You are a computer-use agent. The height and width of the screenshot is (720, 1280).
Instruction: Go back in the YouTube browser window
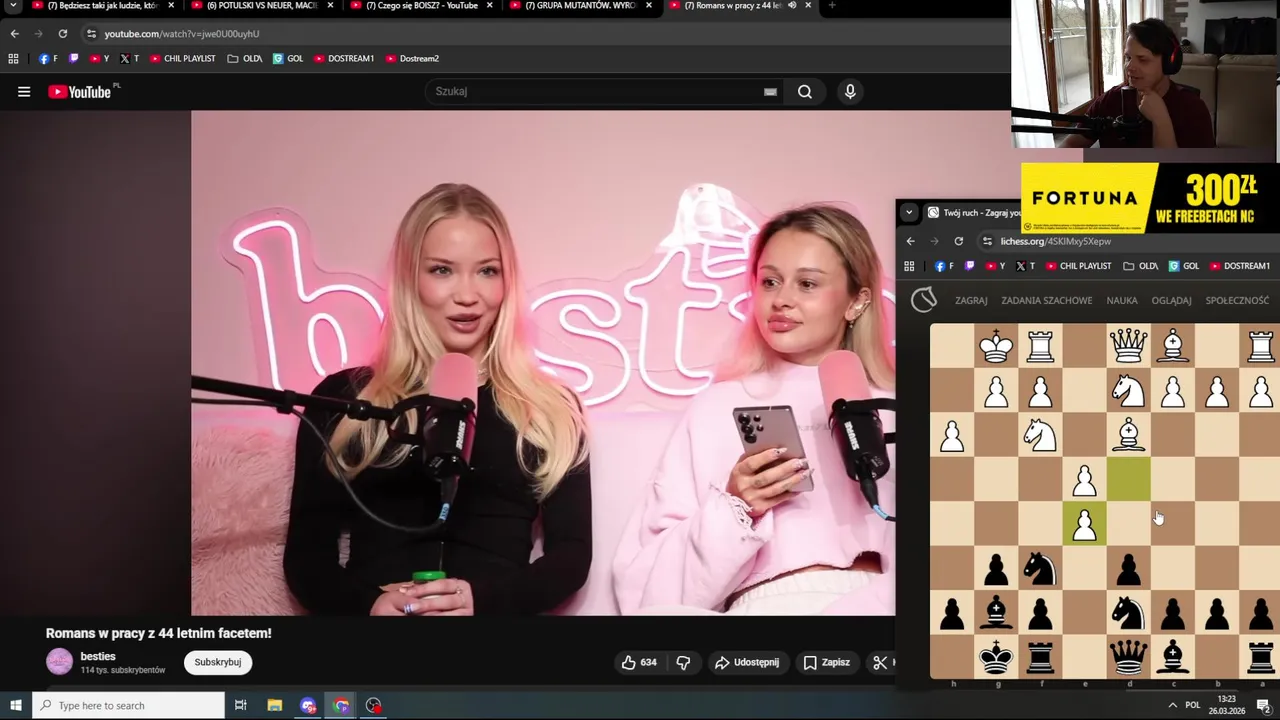click(14, 34)
